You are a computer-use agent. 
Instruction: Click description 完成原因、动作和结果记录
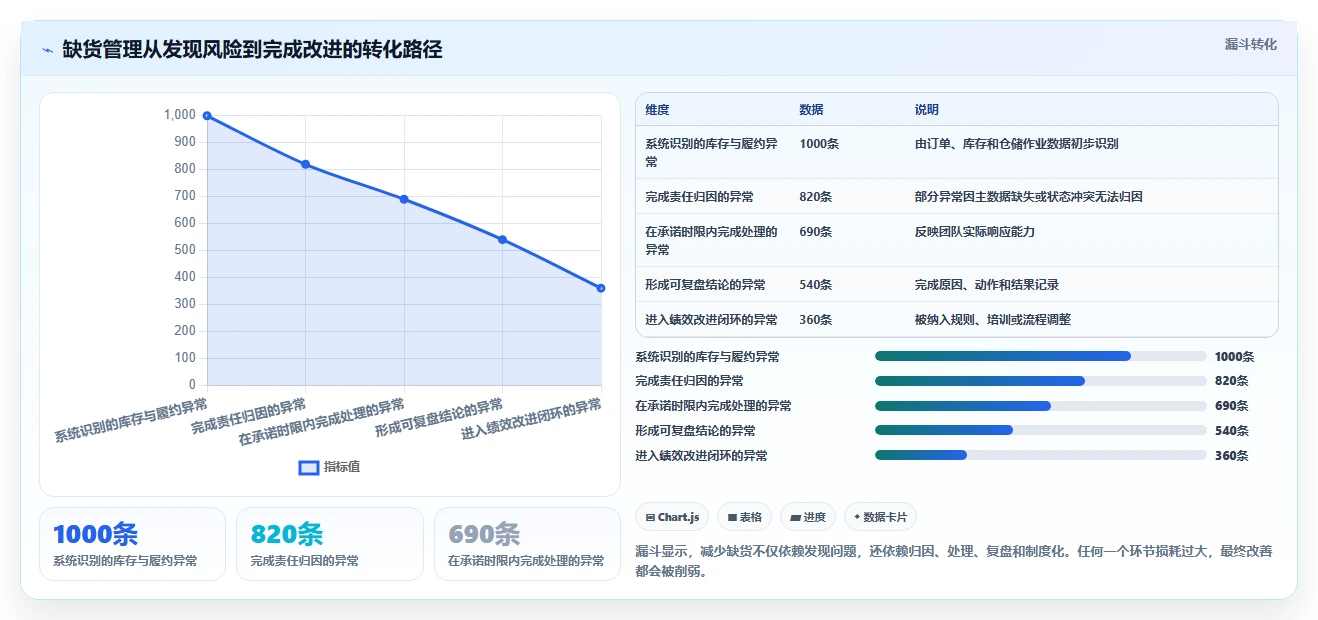986,285
